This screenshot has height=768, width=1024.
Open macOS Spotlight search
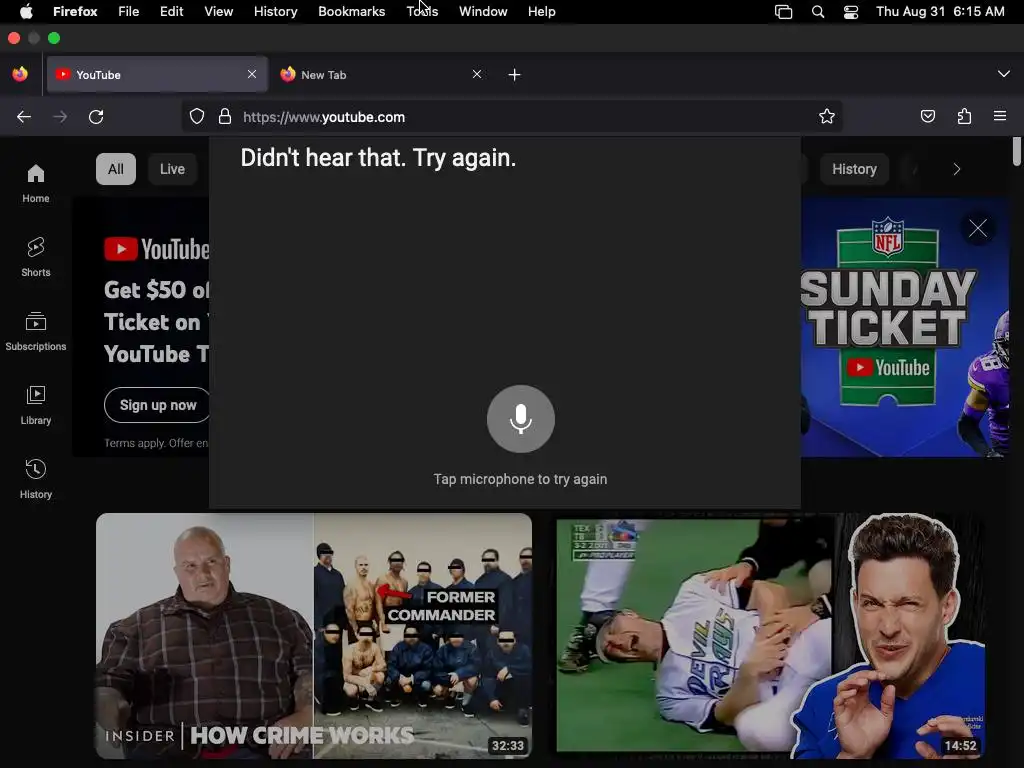point(818,12)
